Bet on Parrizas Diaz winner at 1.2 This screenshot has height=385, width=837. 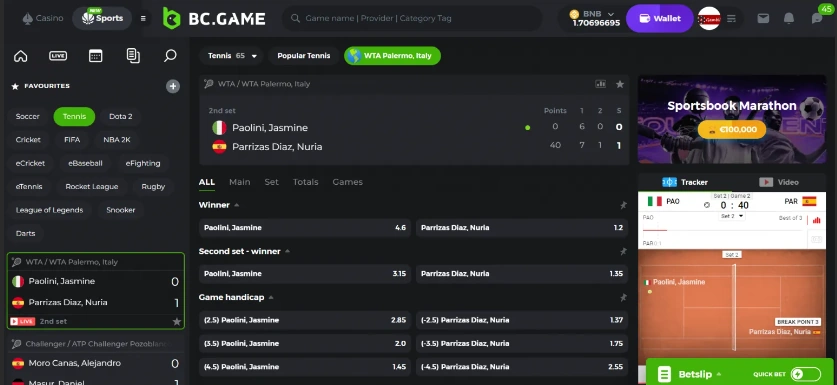click(522, 228)
